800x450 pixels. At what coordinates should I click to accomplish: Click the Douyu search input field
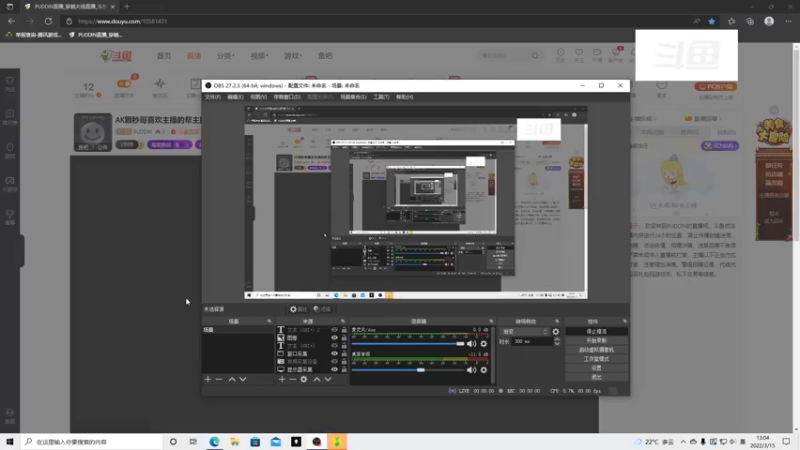click(504, 56)
